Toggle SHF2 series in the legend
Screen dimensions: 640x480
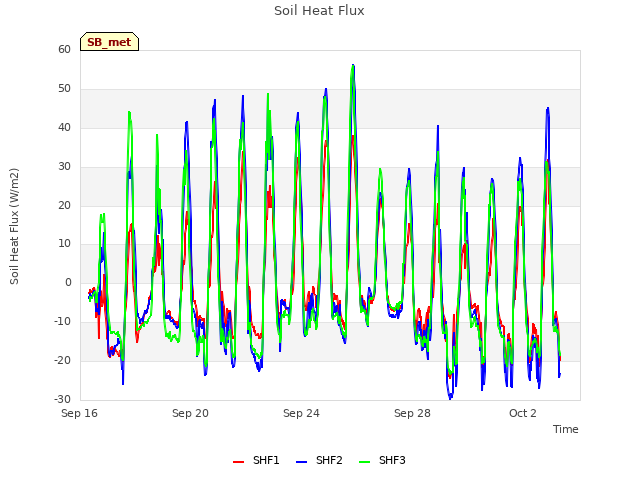319,460
